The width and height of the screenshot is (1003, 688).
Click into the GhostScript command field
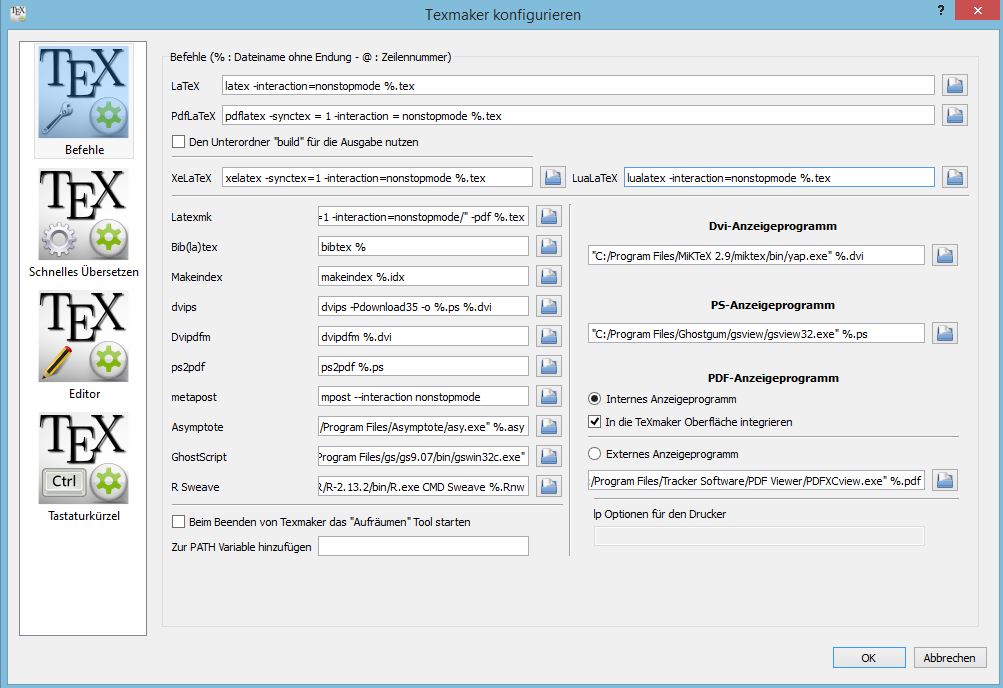tap(423, 457)
